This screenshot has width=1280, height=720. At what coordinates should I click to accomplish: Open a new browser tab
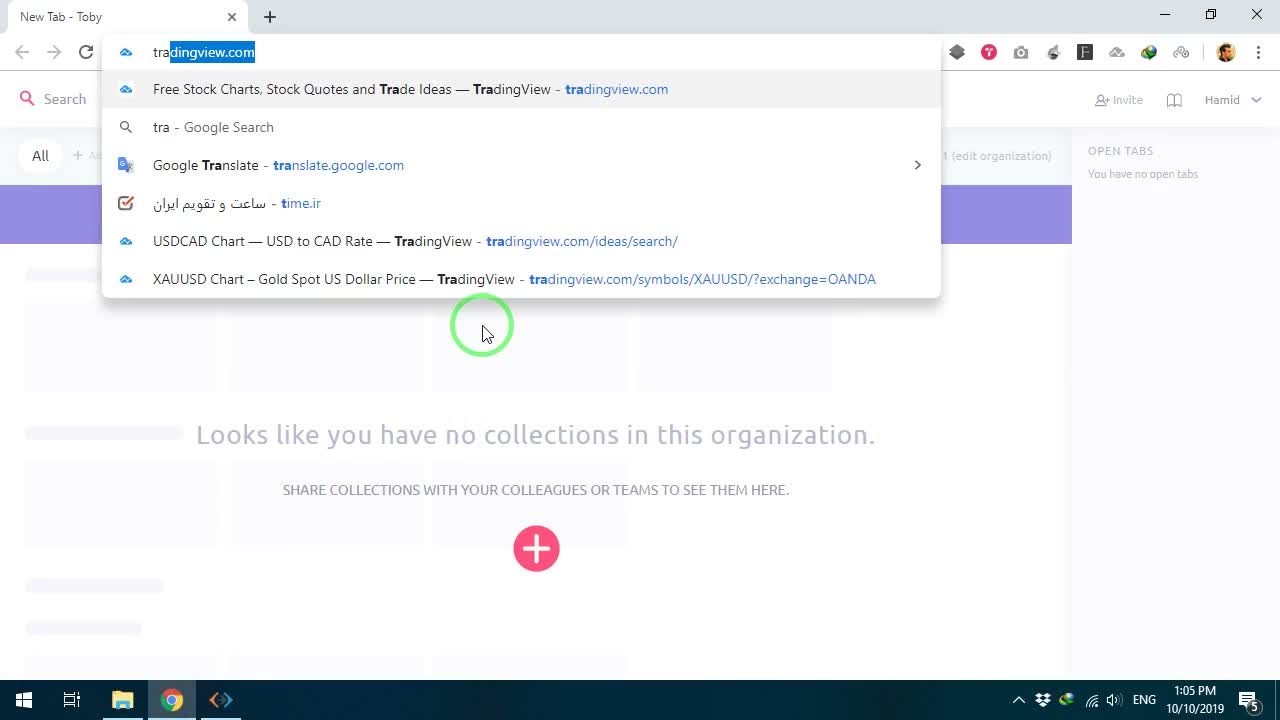[x=270, y=17]
